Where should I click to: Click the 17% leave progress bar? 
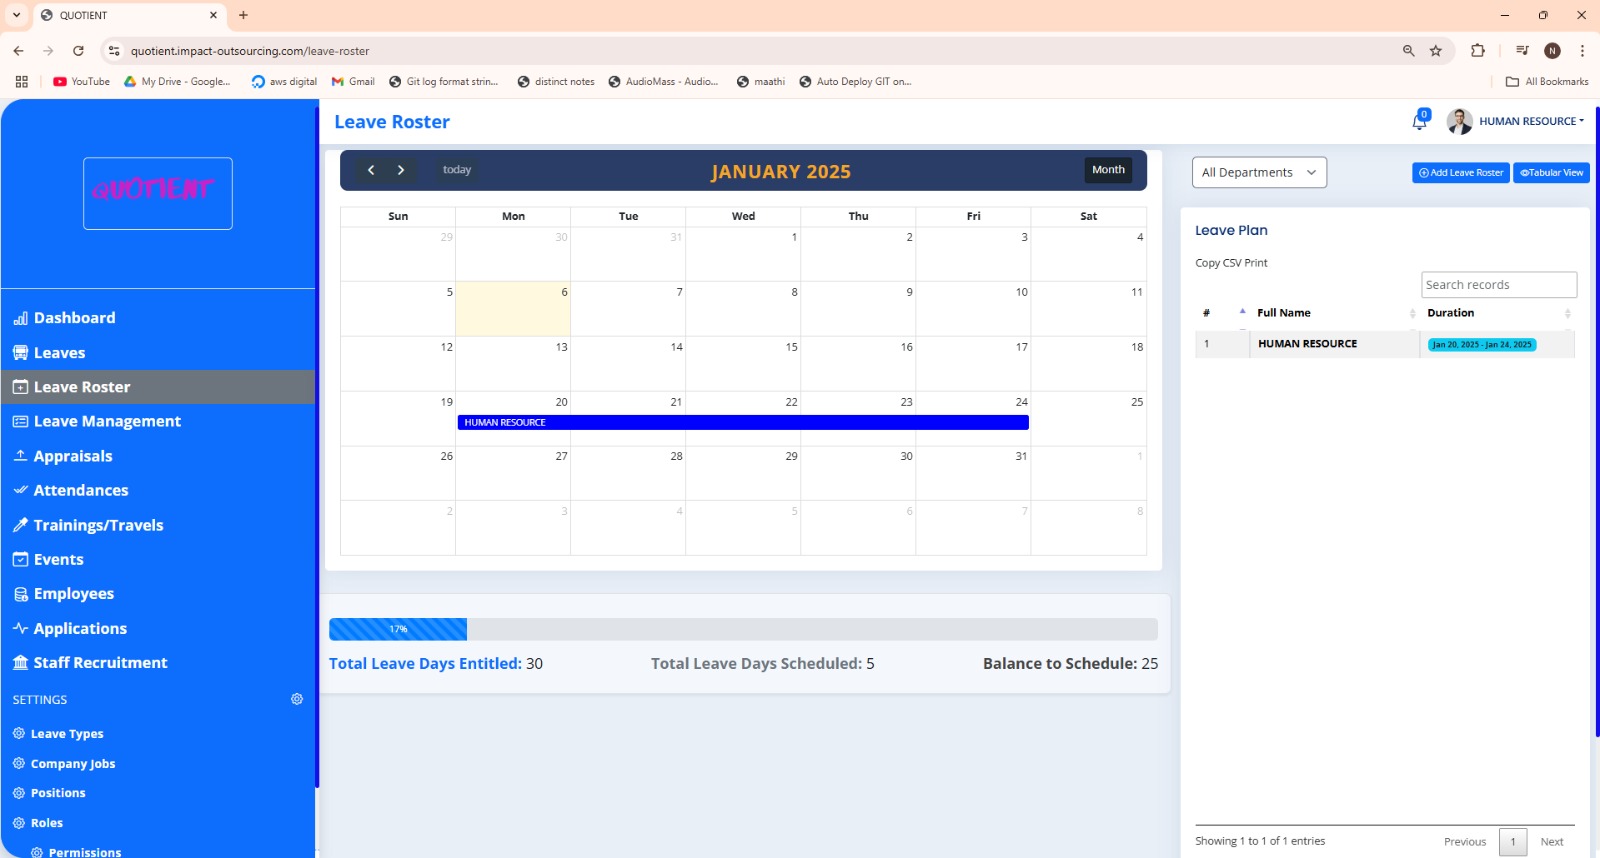[x=398, y=629]
